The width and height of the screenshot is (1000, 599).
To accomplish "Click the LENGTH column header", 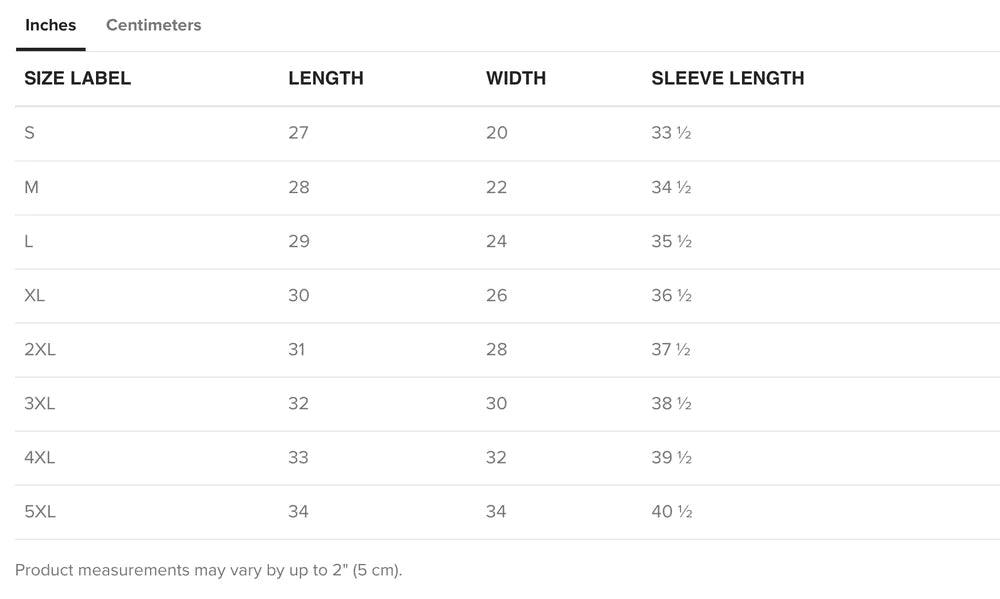I will pos(325,78).
